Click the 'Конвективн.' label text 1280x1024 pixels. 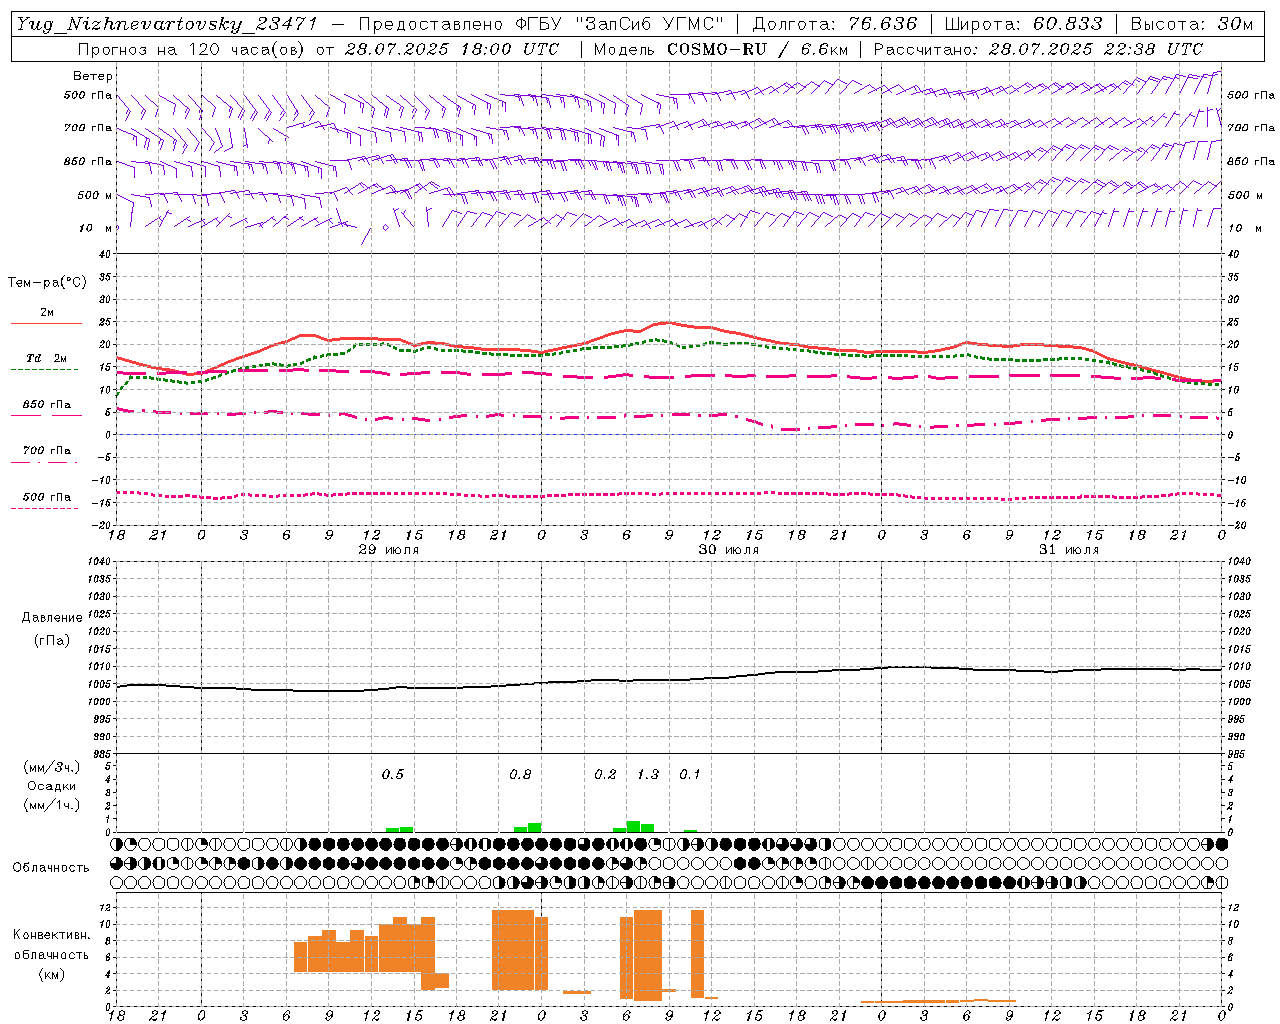(51, 935)
